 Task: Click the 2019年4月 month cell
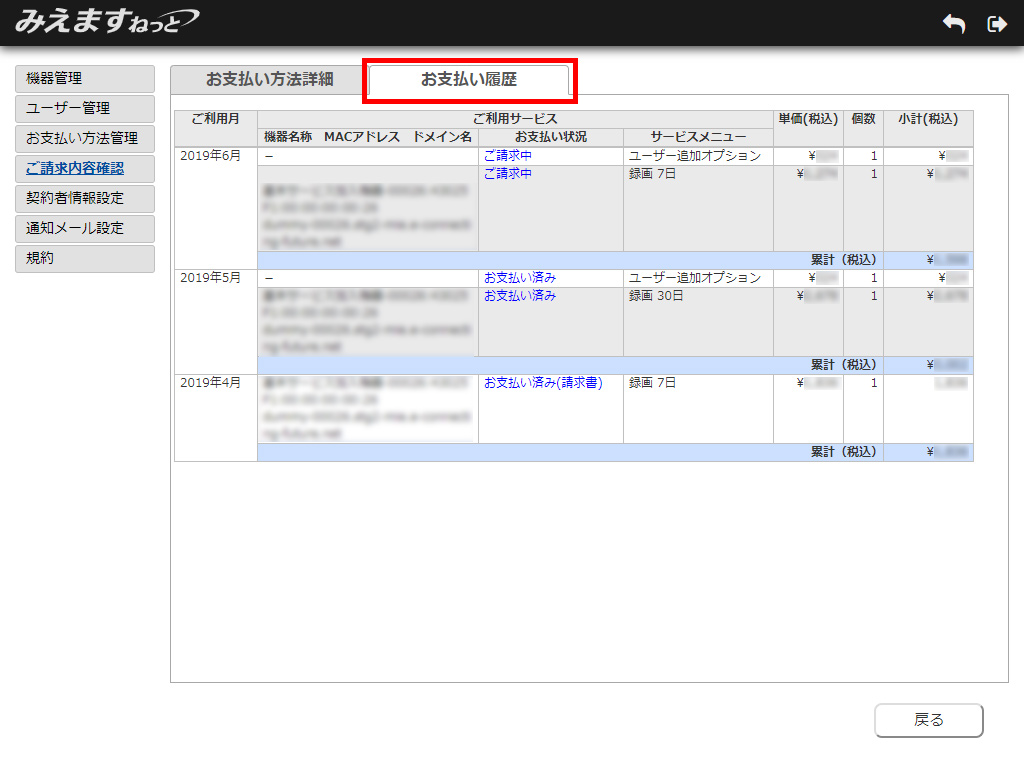pos(211,383)
